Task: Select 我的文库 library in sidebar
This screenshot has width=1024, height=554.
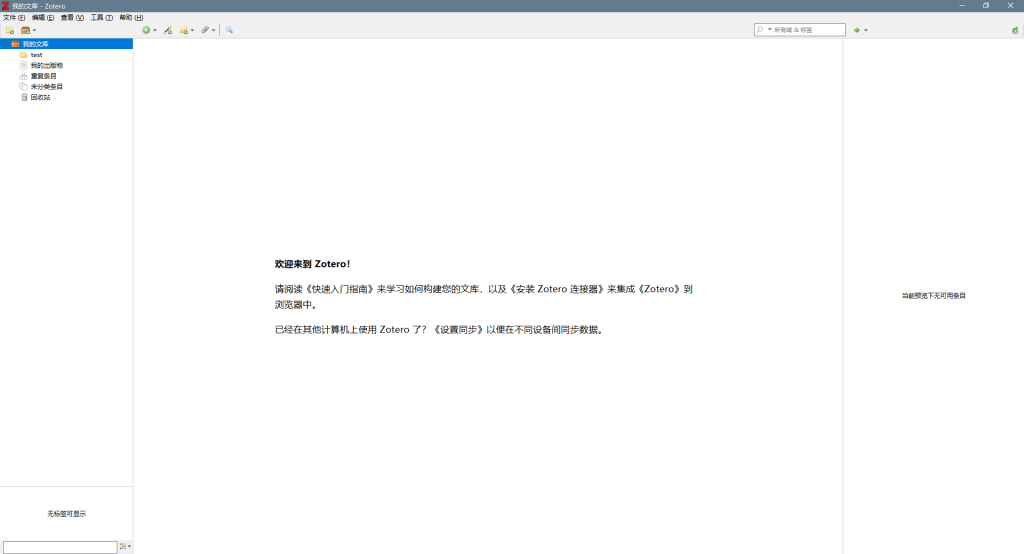Action: point(67,44)
